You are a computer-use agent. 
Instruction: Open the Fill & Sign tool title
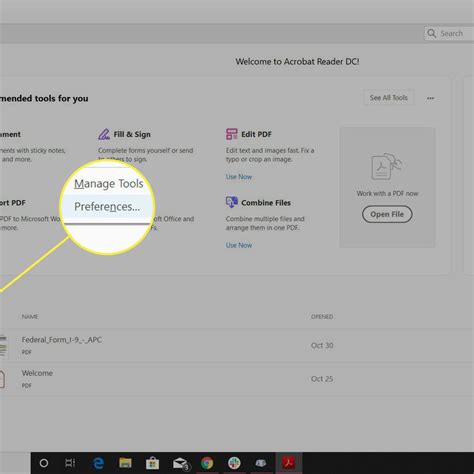tap(132, 134)
